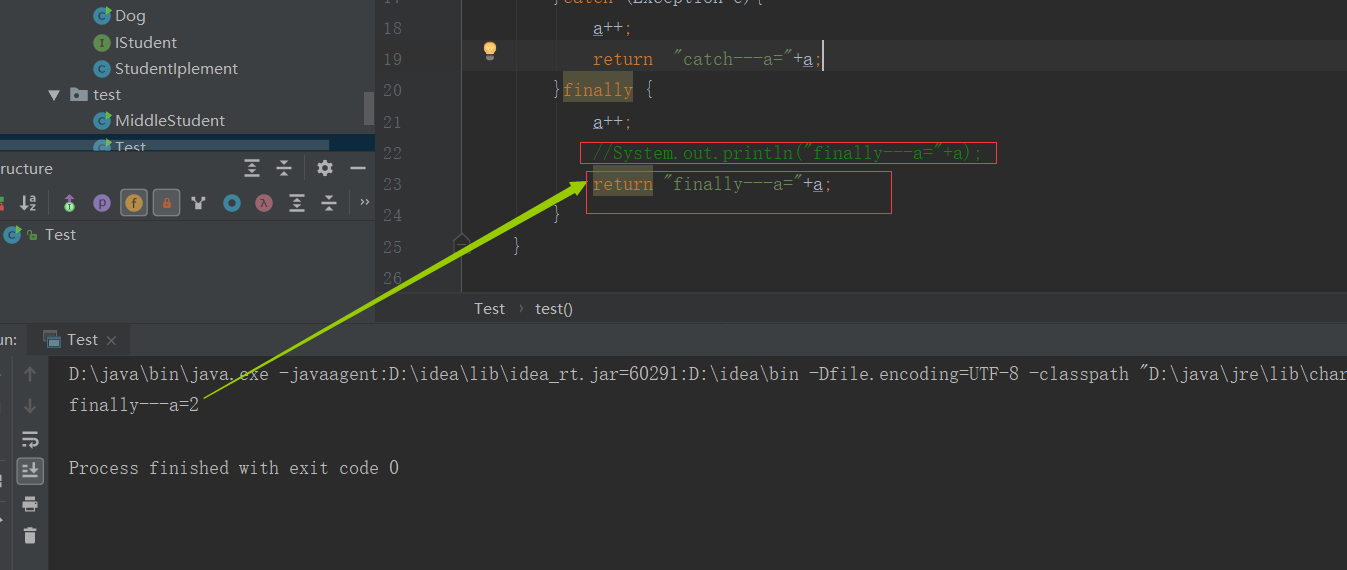Collapse all via icon beside the >> chevron
Image resolution: width=1347 pixels, height=570 pixels.
pyautogui.click(x=329, y=203)
